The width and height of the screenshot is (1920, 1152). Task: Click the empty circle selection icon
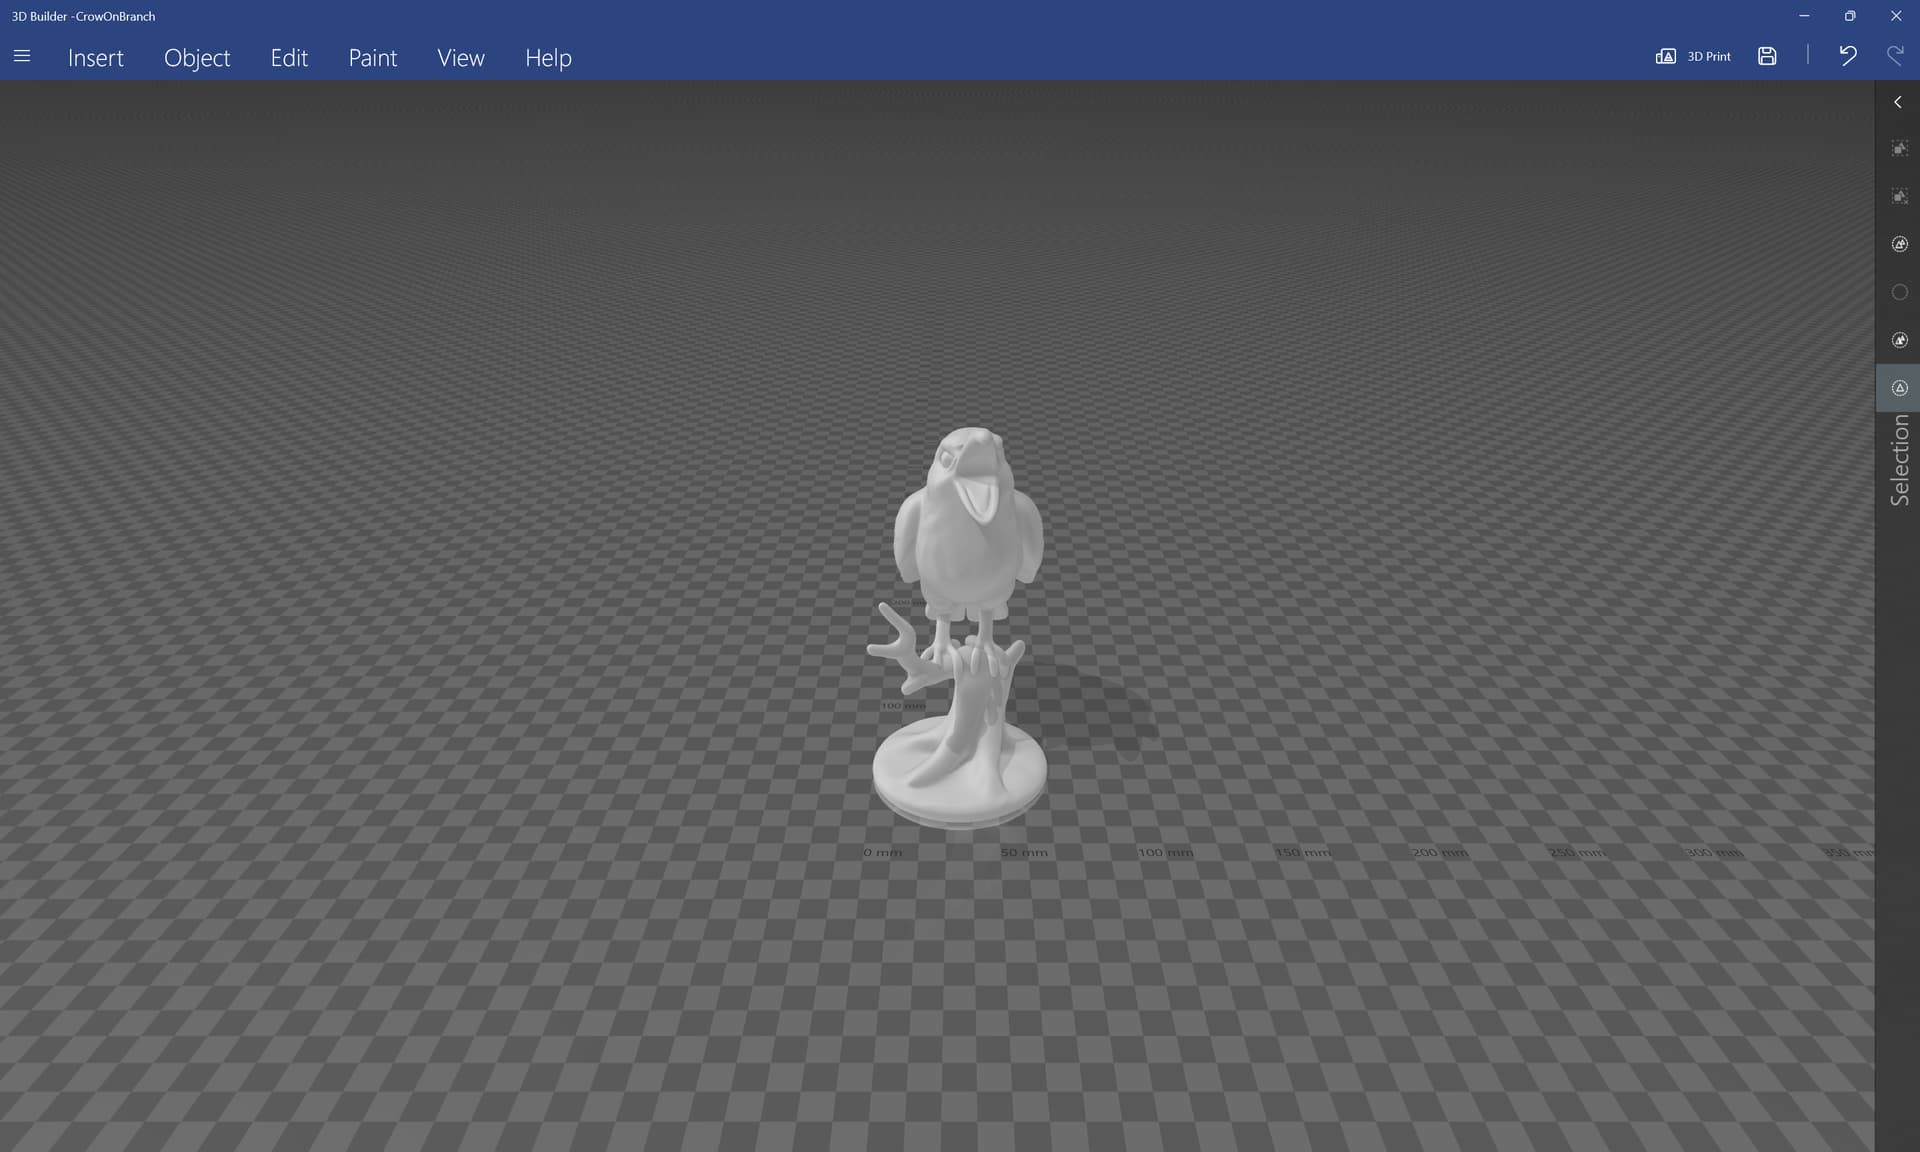pos(1899,292)
